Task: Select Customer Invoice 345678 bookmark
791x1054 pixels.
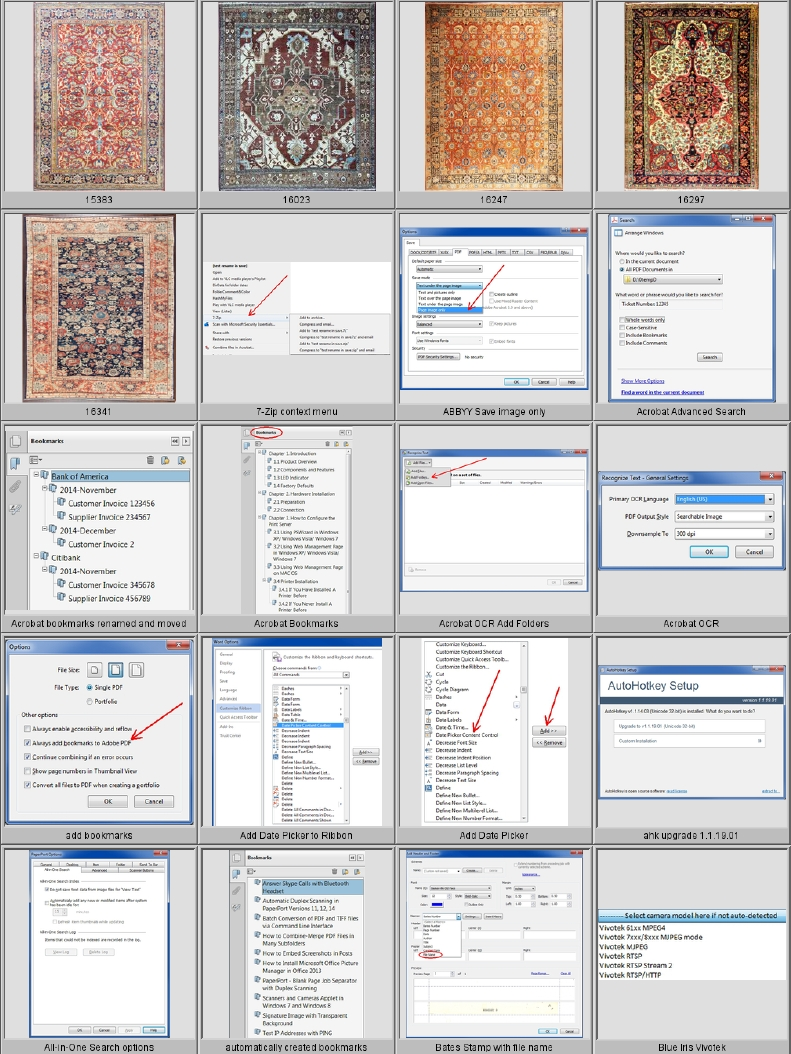Action: (111, 585)
